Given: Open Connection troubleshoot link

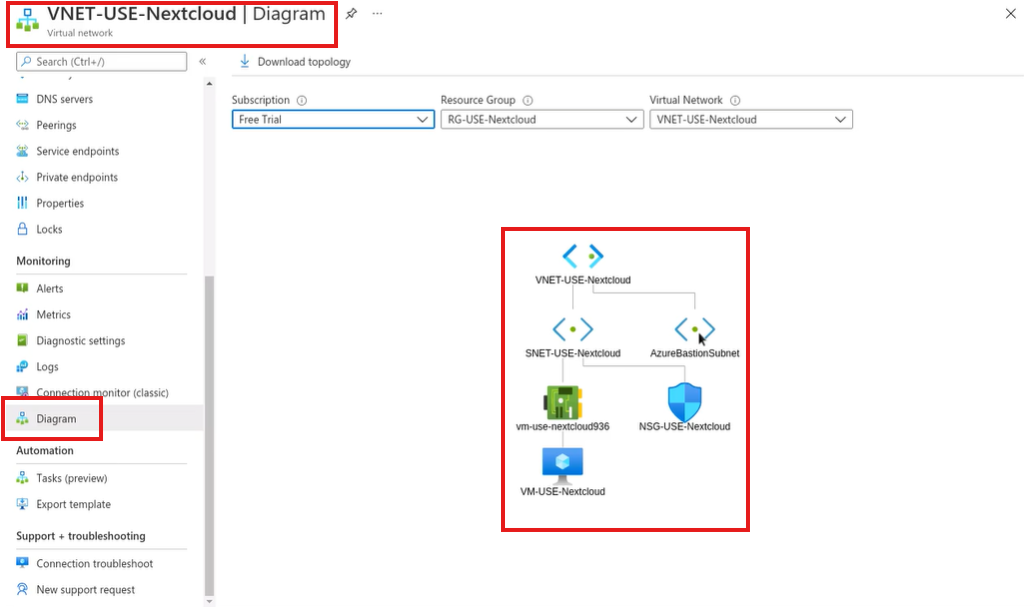Looking at the screenshot, I should pos(94,563).
